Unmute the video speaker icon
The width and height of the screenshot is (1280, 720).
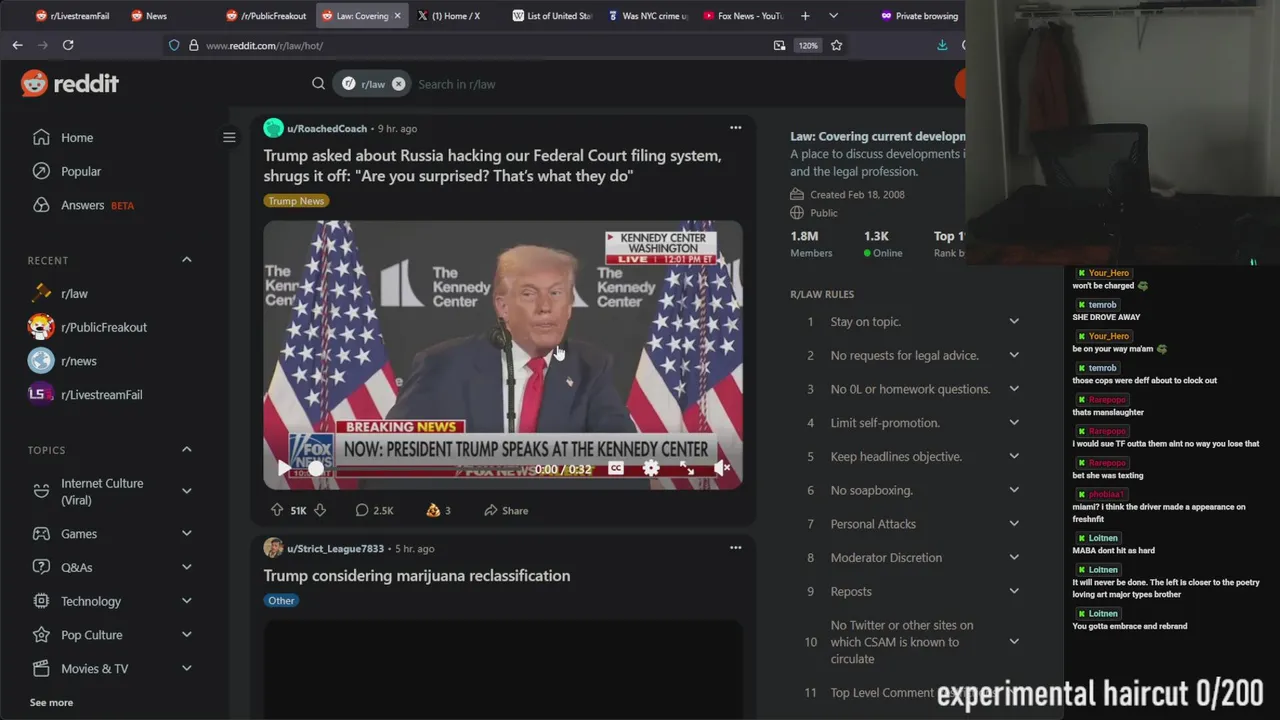[722, 468]
